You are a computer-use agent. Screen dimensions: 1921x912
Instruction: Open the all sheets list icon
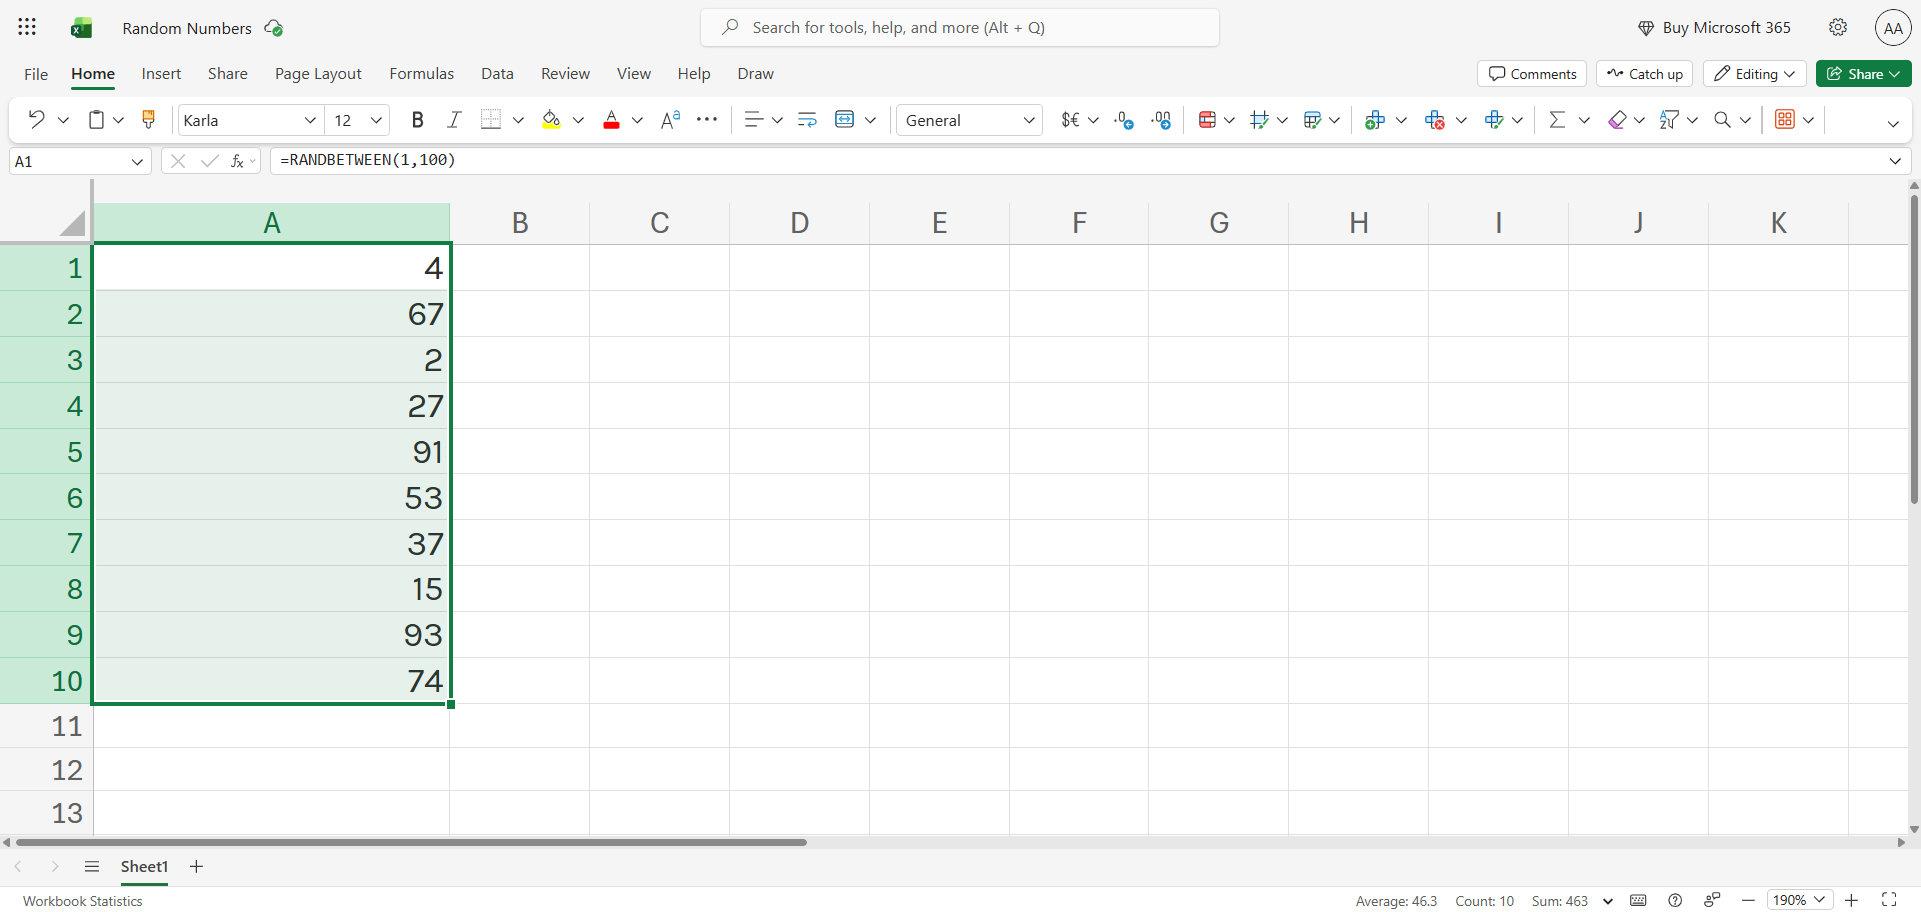pos(92,866)
